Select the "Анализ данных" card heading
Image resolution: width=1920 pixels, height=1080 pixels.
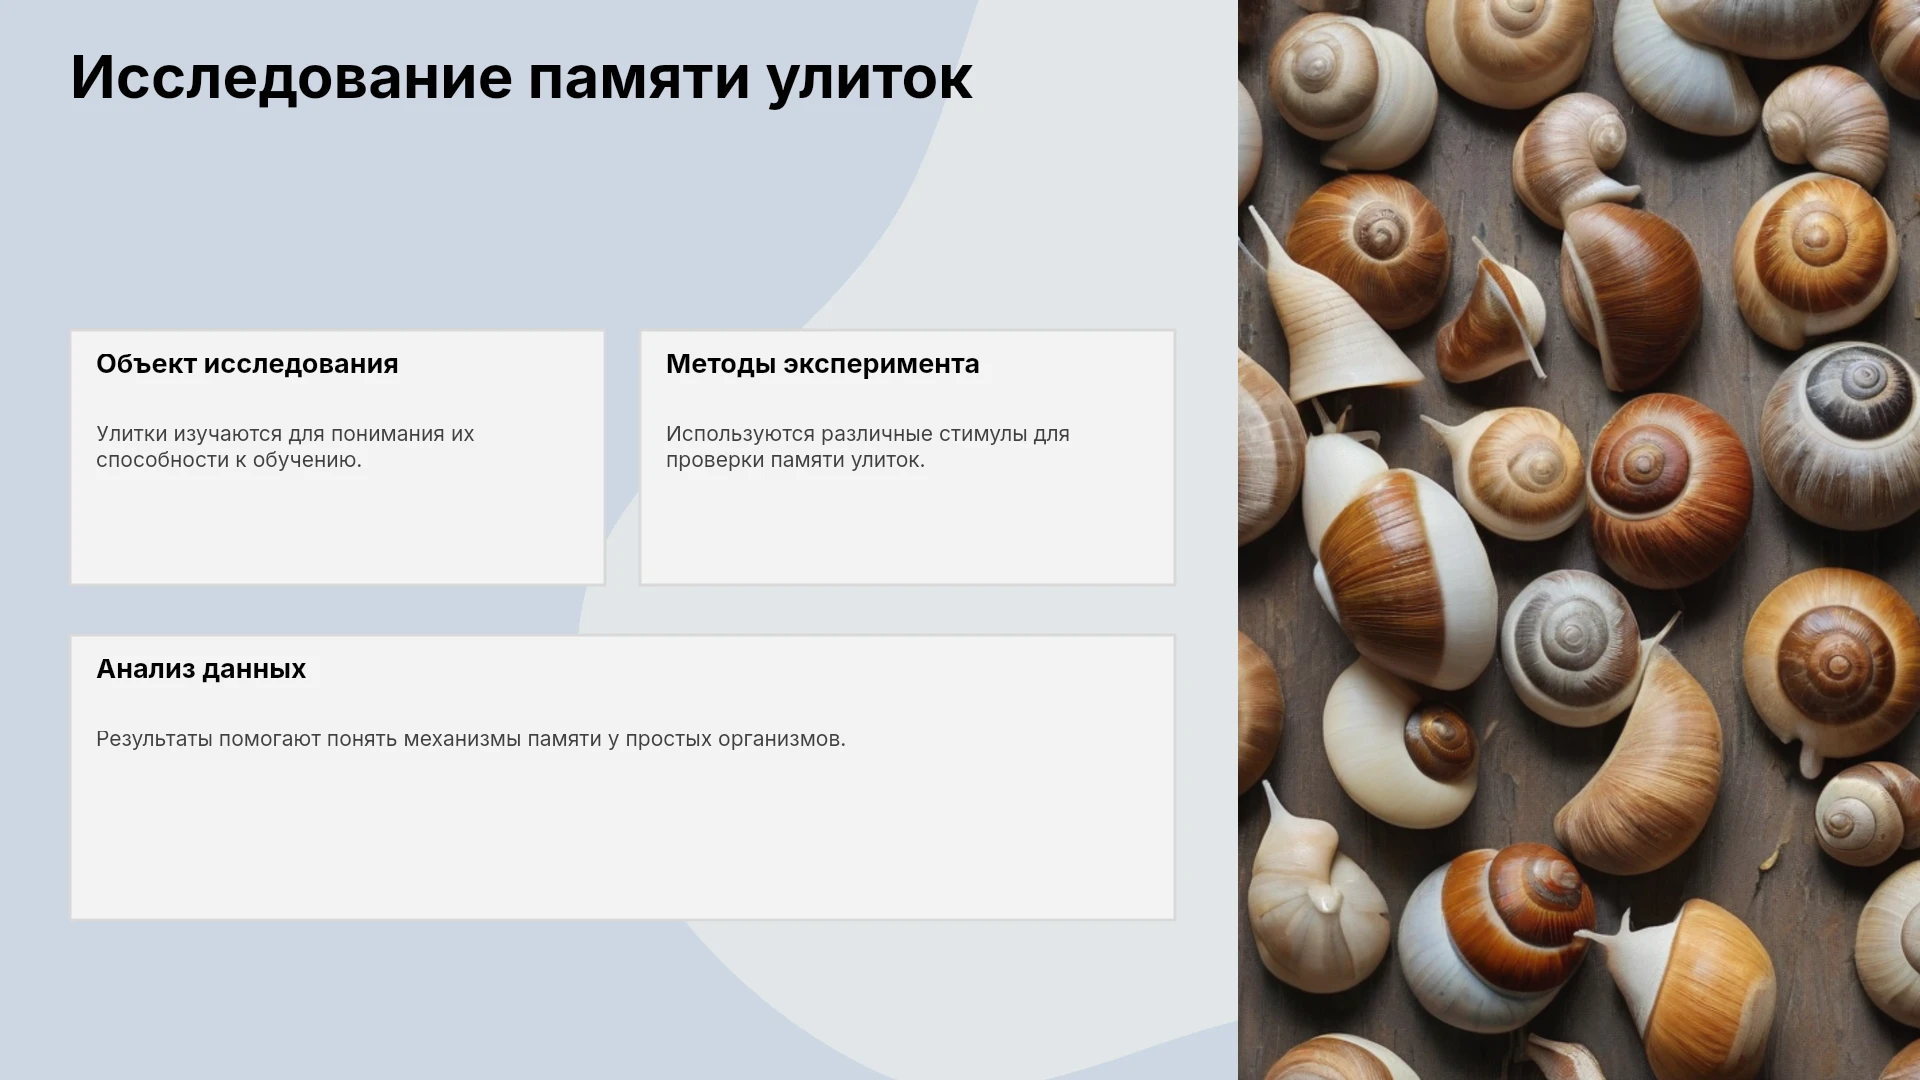pos(201,669)
